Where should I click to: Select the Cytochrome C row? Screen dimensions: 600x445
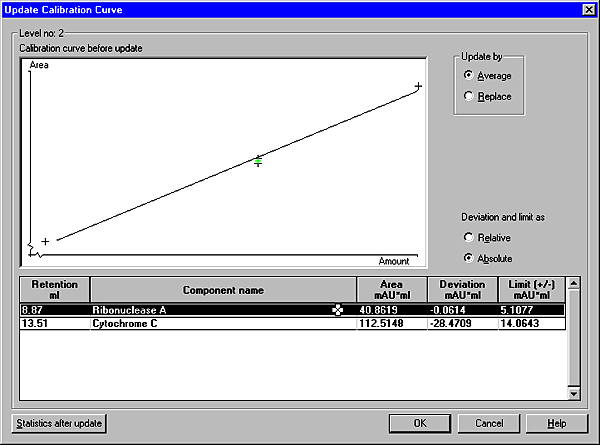(x=292, y=323)
